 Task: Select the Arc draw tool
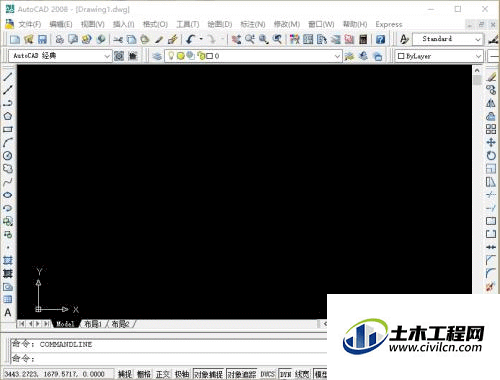point(8,143)
